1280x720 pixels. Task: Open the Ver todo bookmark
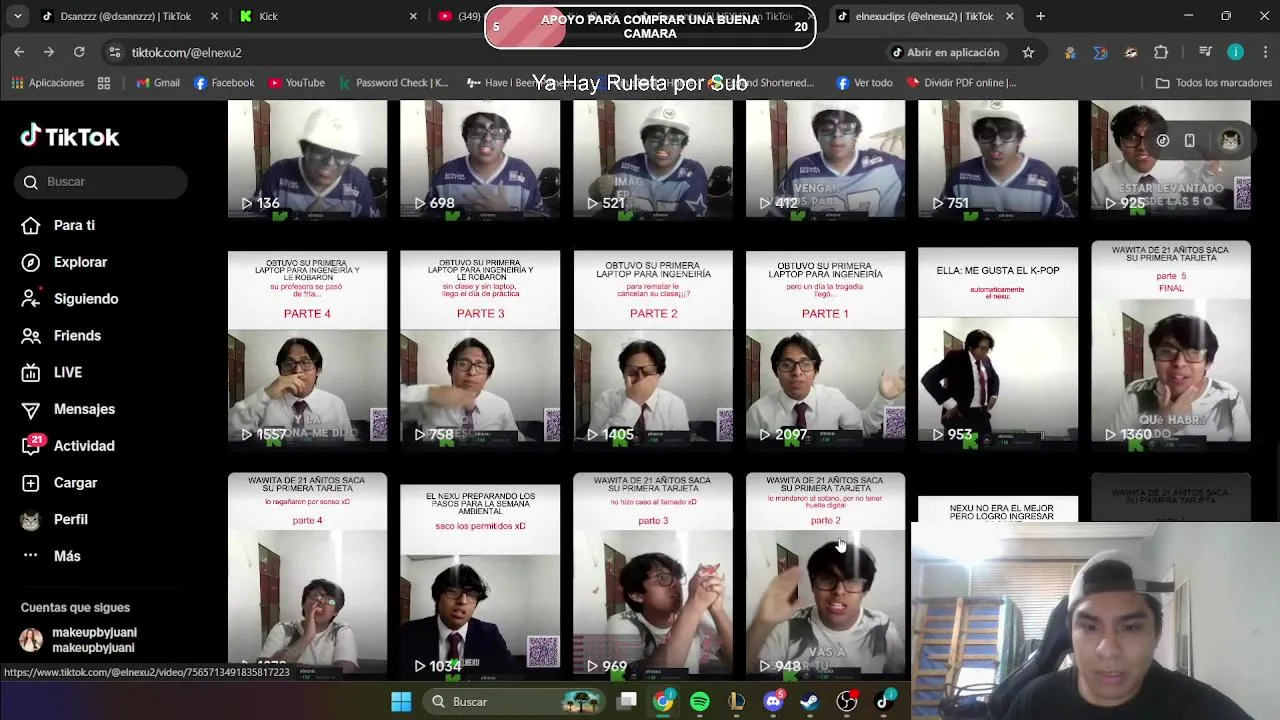(x=864, y=83)
